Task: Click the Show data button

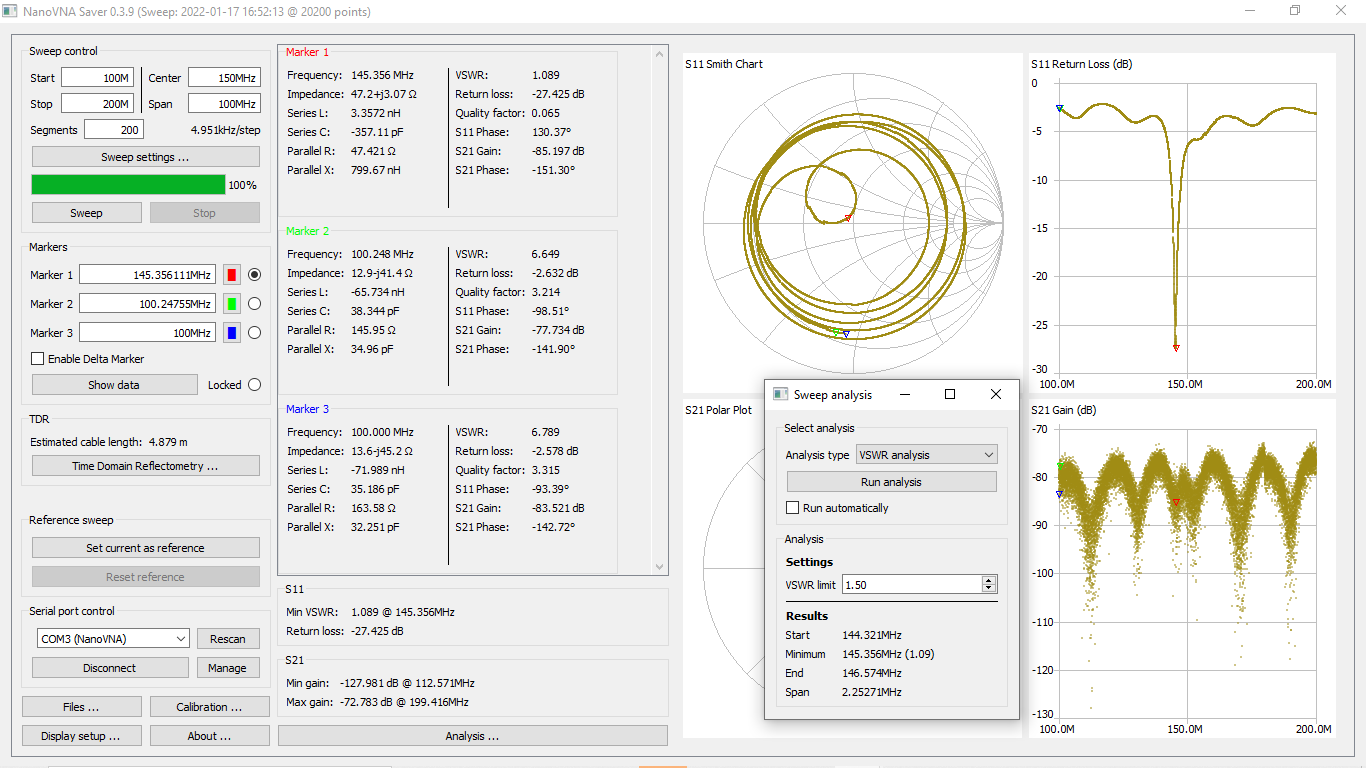Action: coord(114,385)
